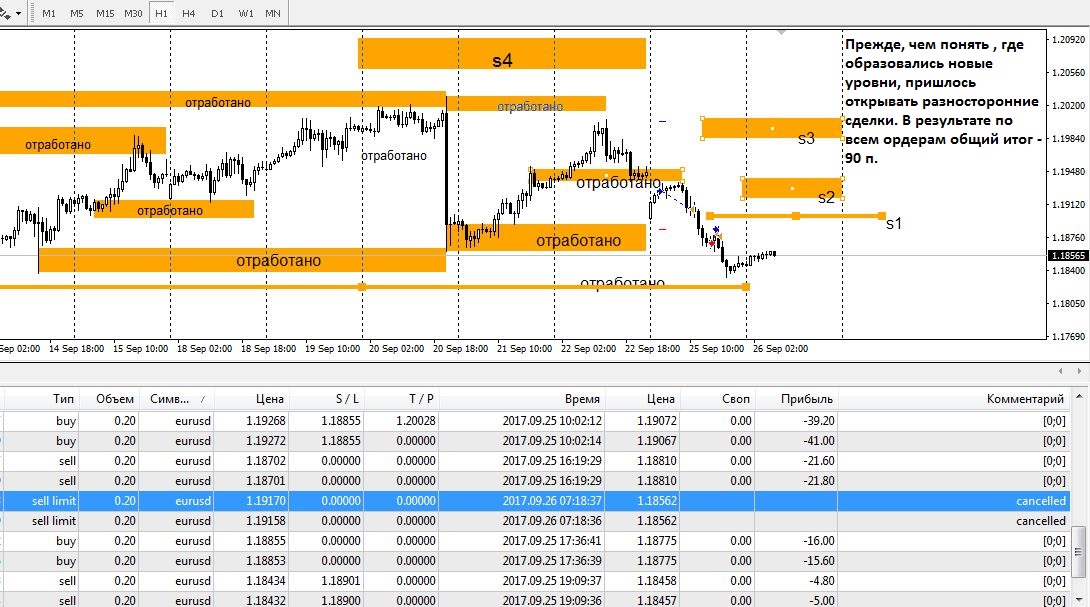This screenshot has width=1090, height=607.
Task: Sort orders by the S / L column
Action: point(327,398)
